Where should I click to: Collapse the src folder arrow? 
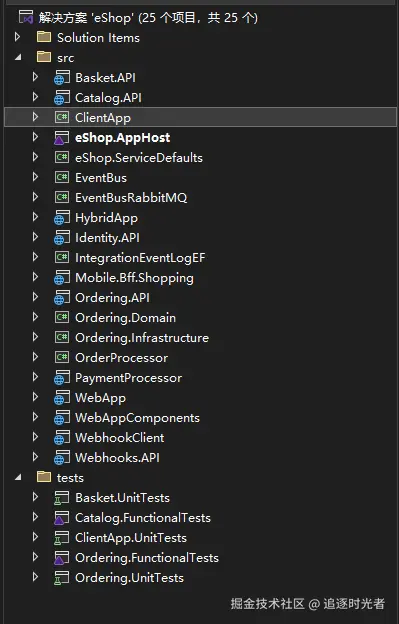(x=18, y=57)
